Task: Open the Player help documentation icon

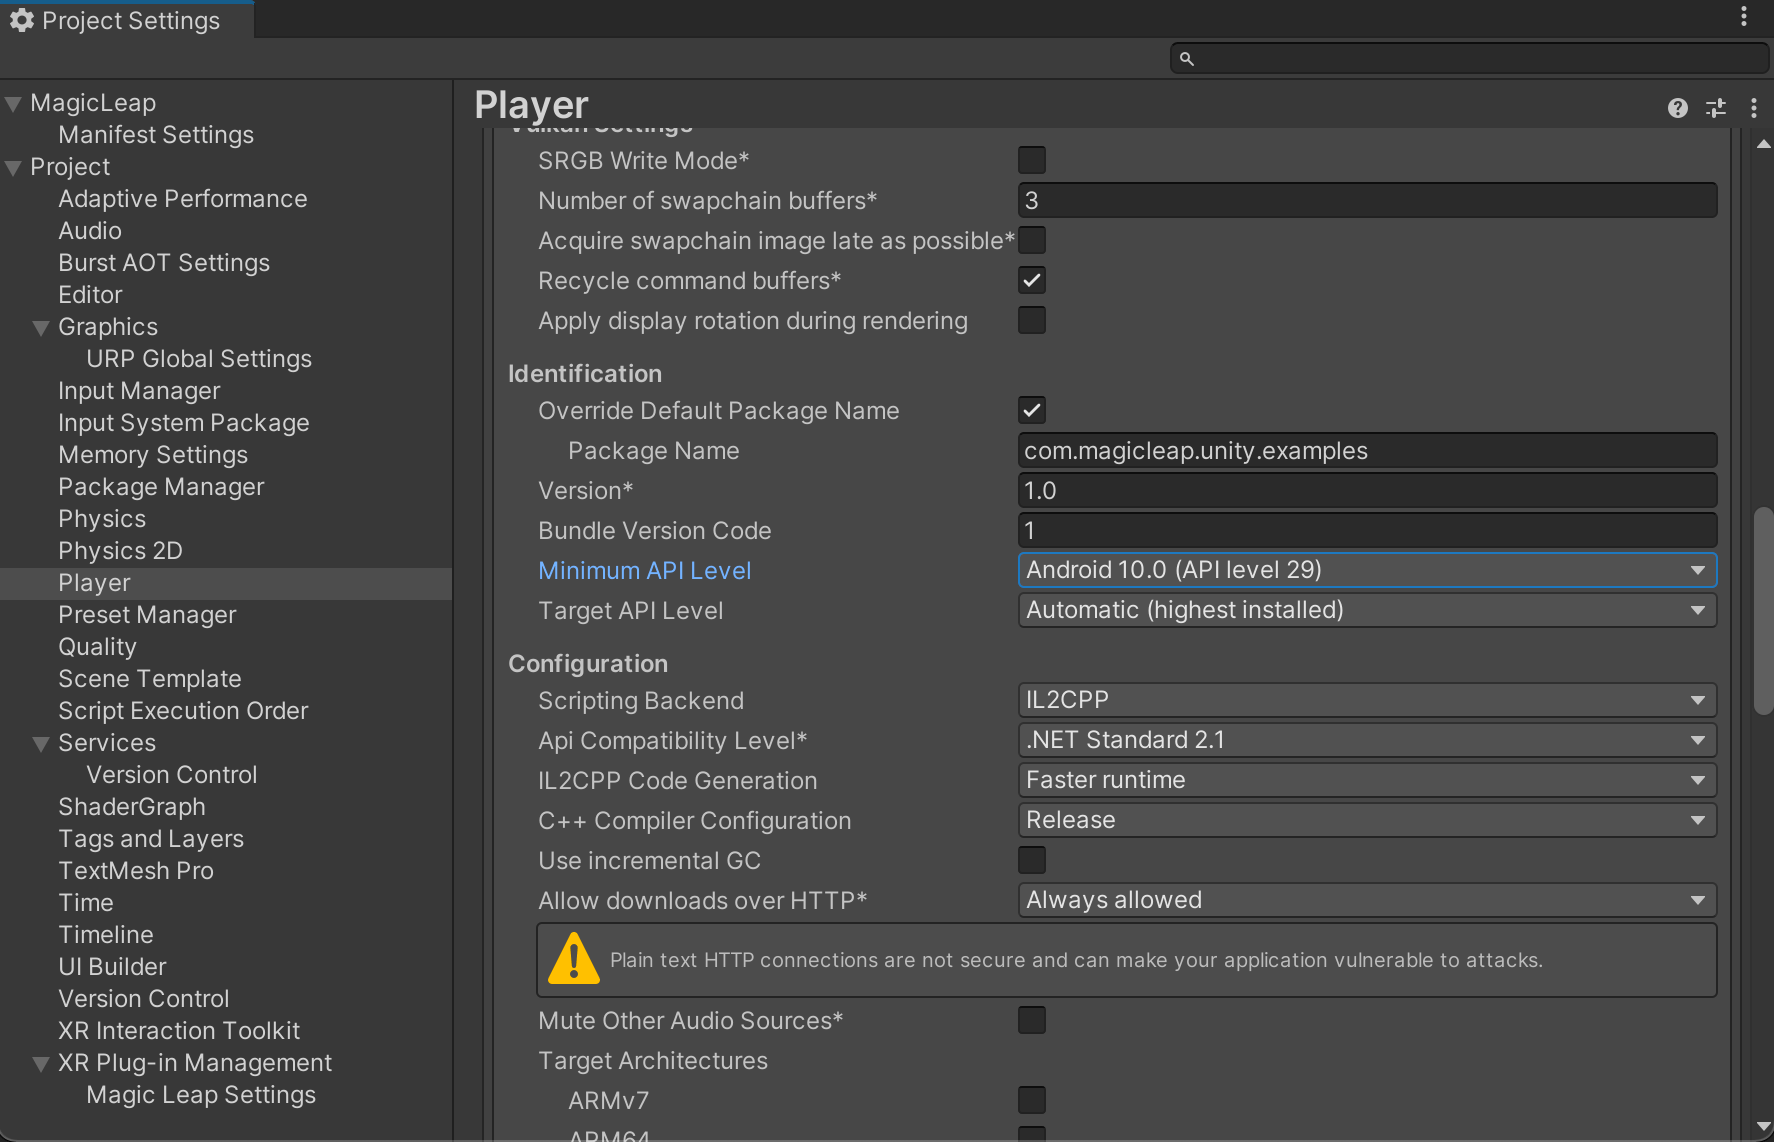Action: tap(1678, 108)
